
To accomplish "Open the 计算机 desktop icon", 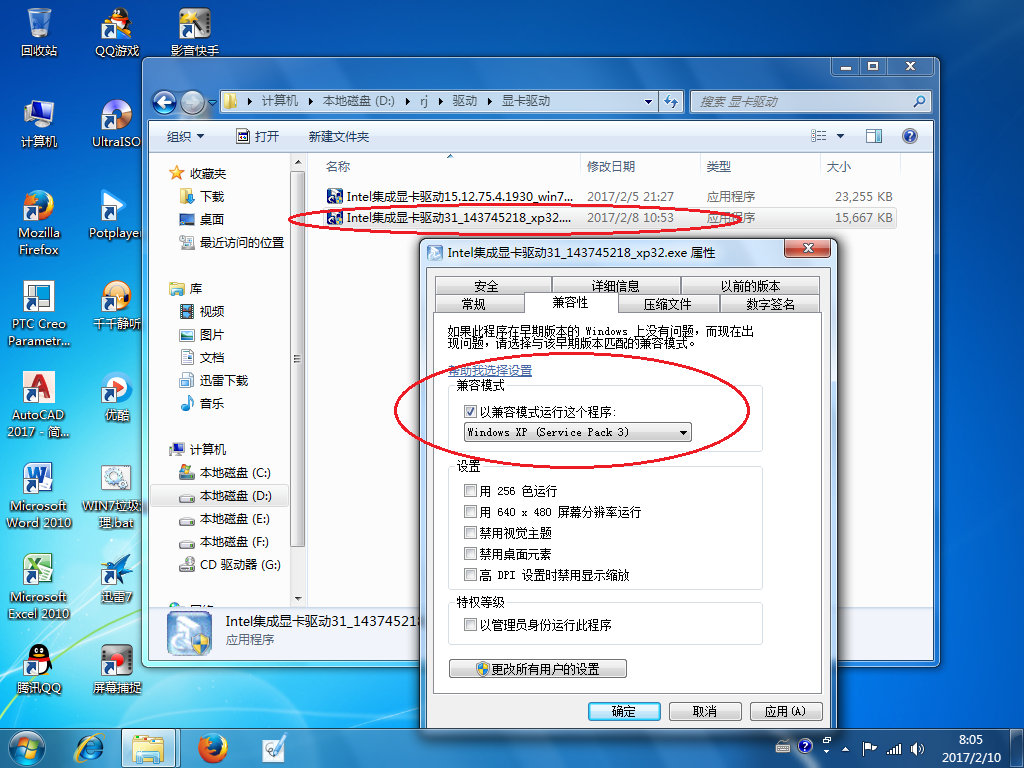I will click(39, 123).
